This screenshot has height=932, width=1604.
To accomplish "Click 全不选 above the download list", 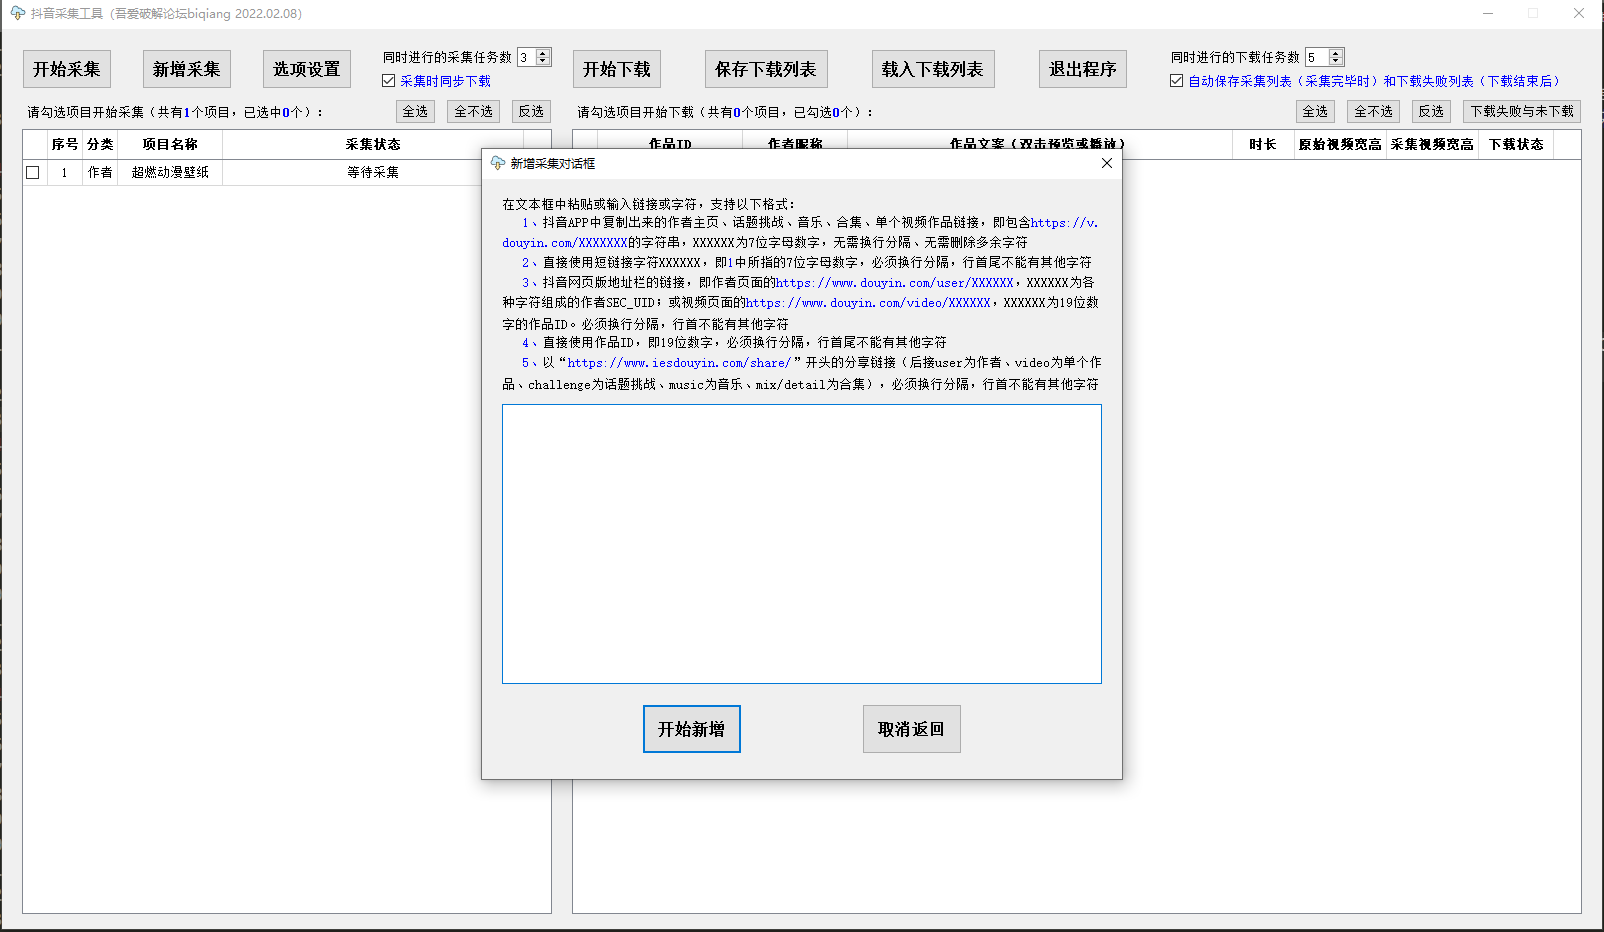I will (1374, 111).
